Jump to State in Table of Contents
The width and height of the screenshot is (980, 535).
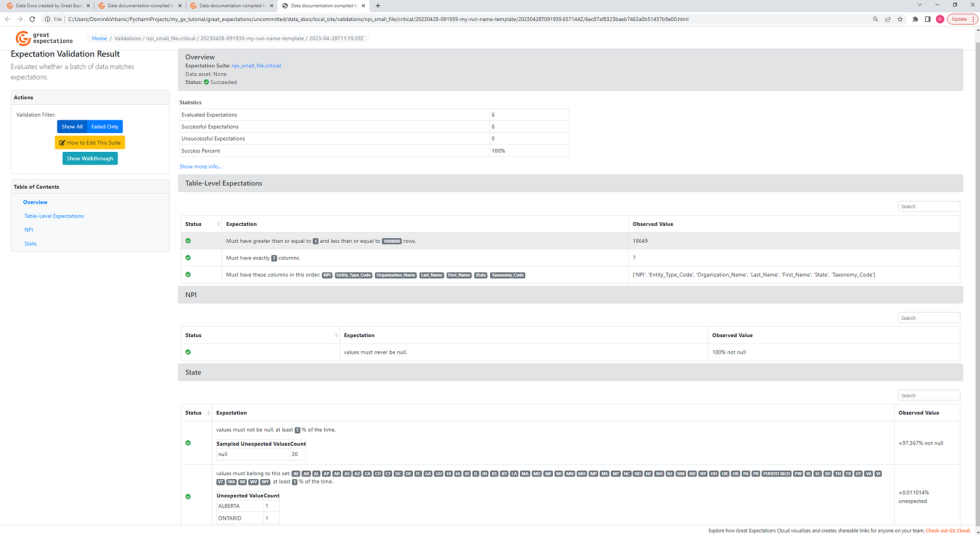pos(30,244)
